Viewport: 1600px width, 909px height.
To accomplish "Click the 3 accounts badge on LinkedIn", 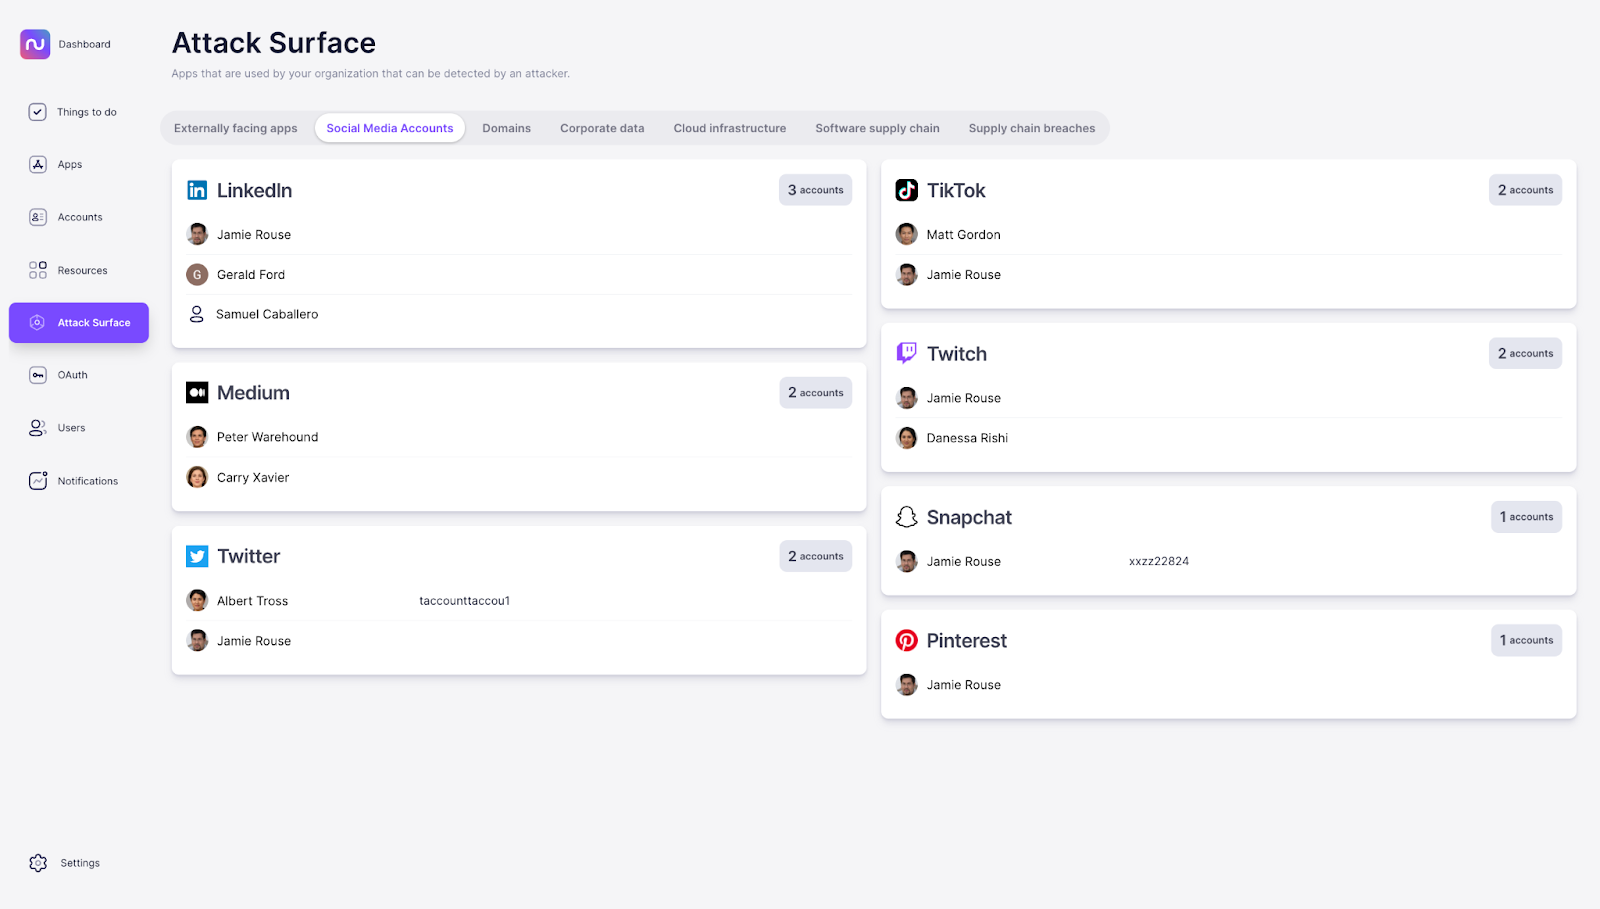I will [815, 189].
